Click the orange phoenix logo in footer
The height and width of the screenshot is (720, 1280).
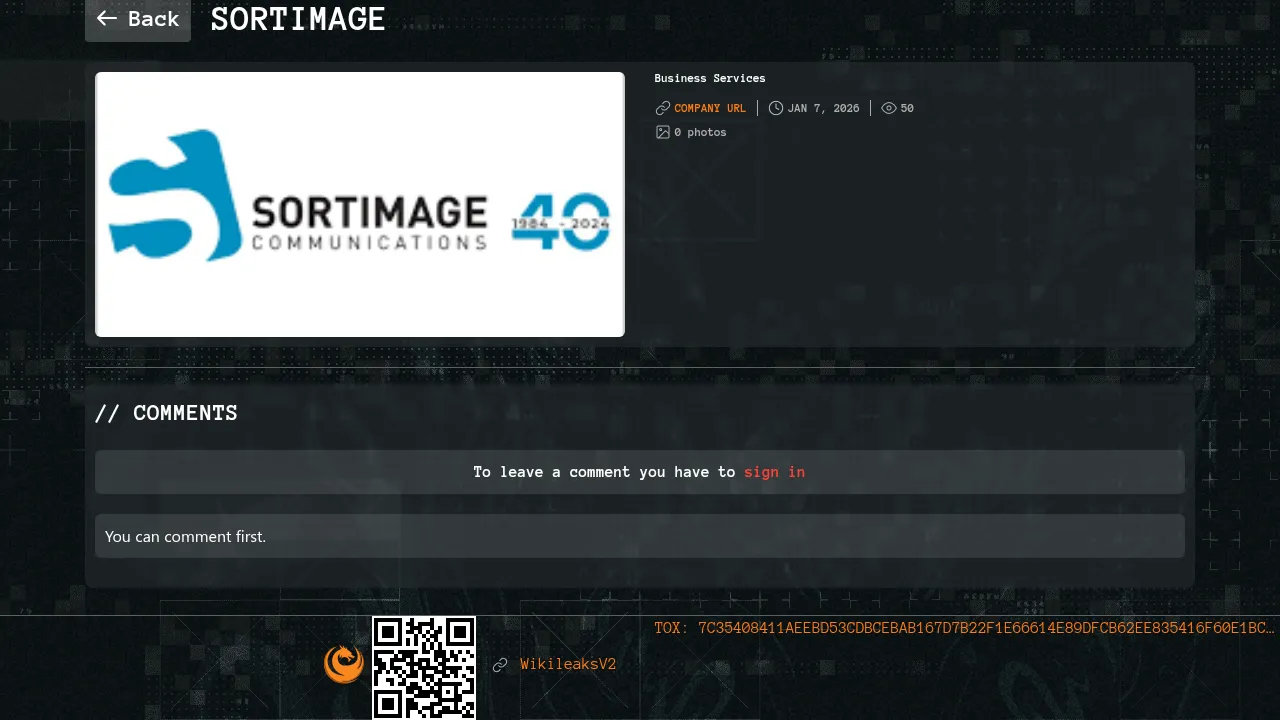click(x=344, y=664)
